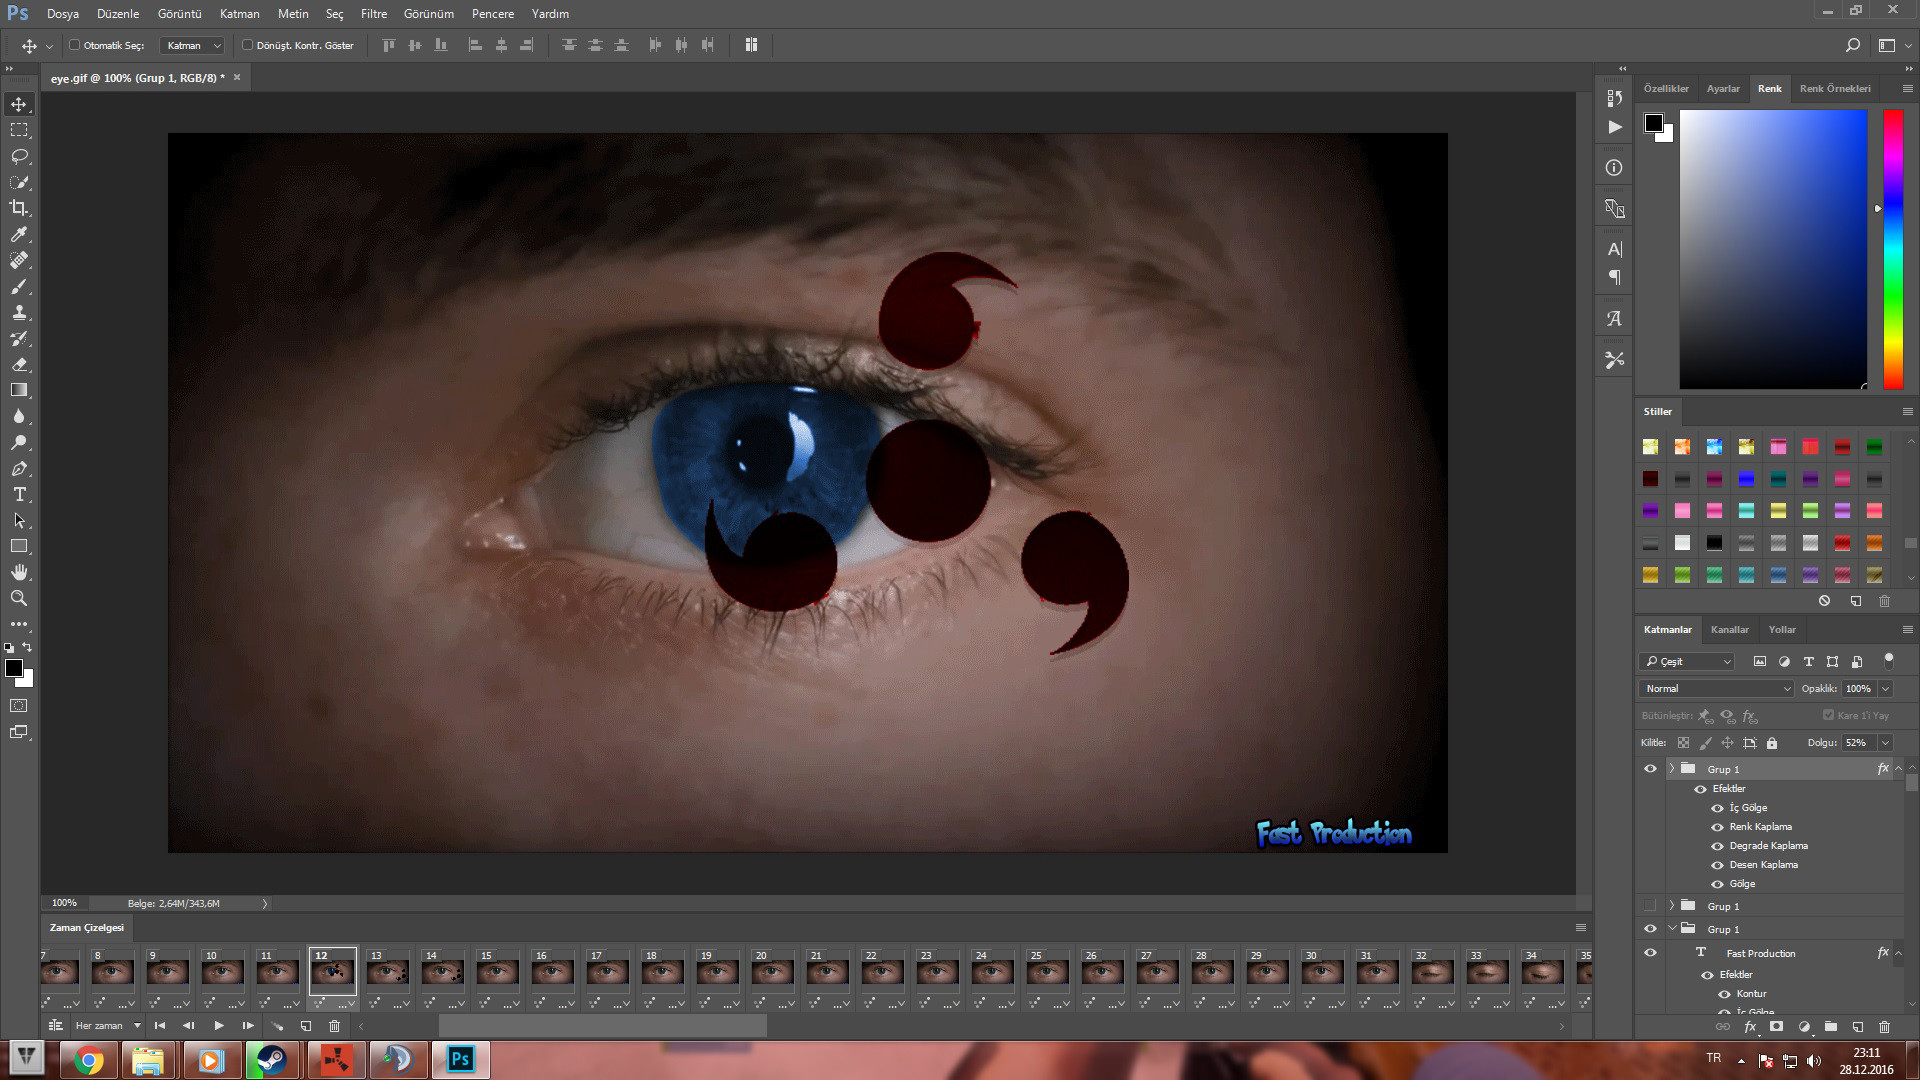Open the Info panel icon
Viewport: 1920px width, 1080px height.
coord(1614,168)
